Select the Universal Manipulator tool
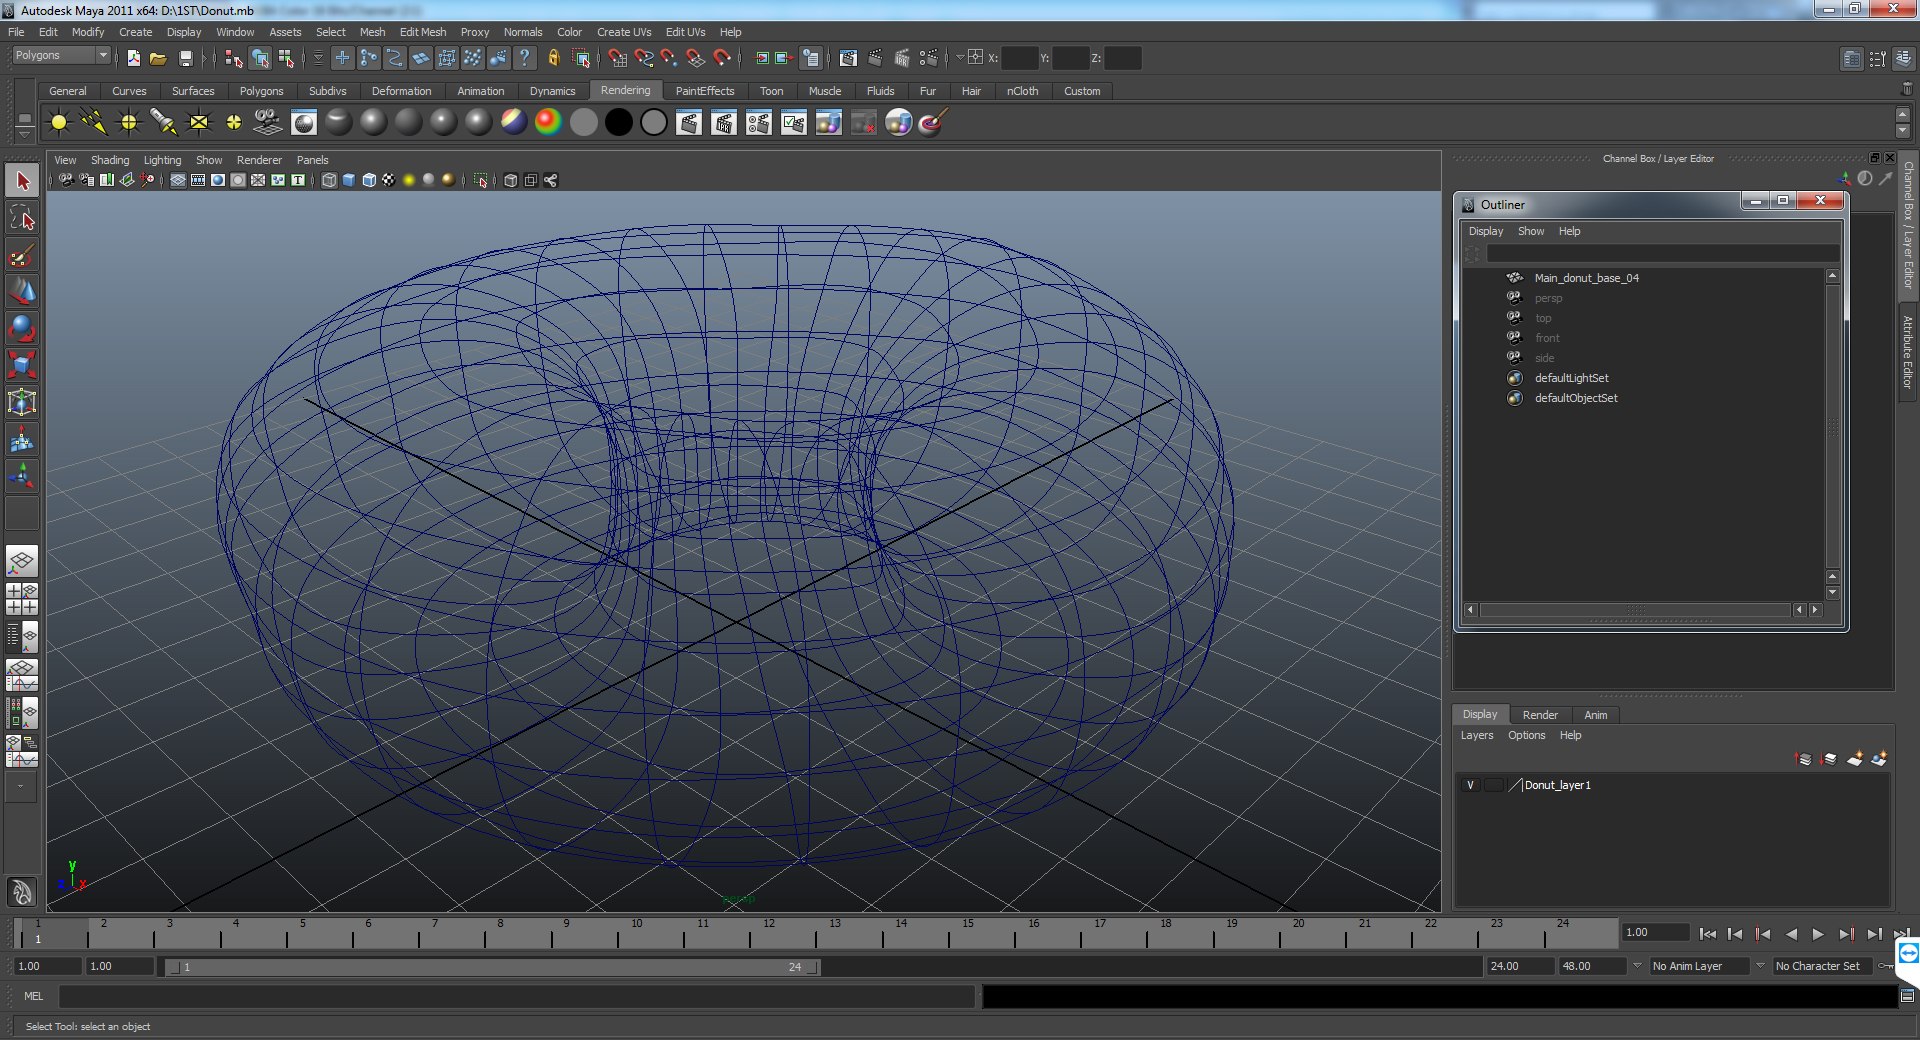 22,402
